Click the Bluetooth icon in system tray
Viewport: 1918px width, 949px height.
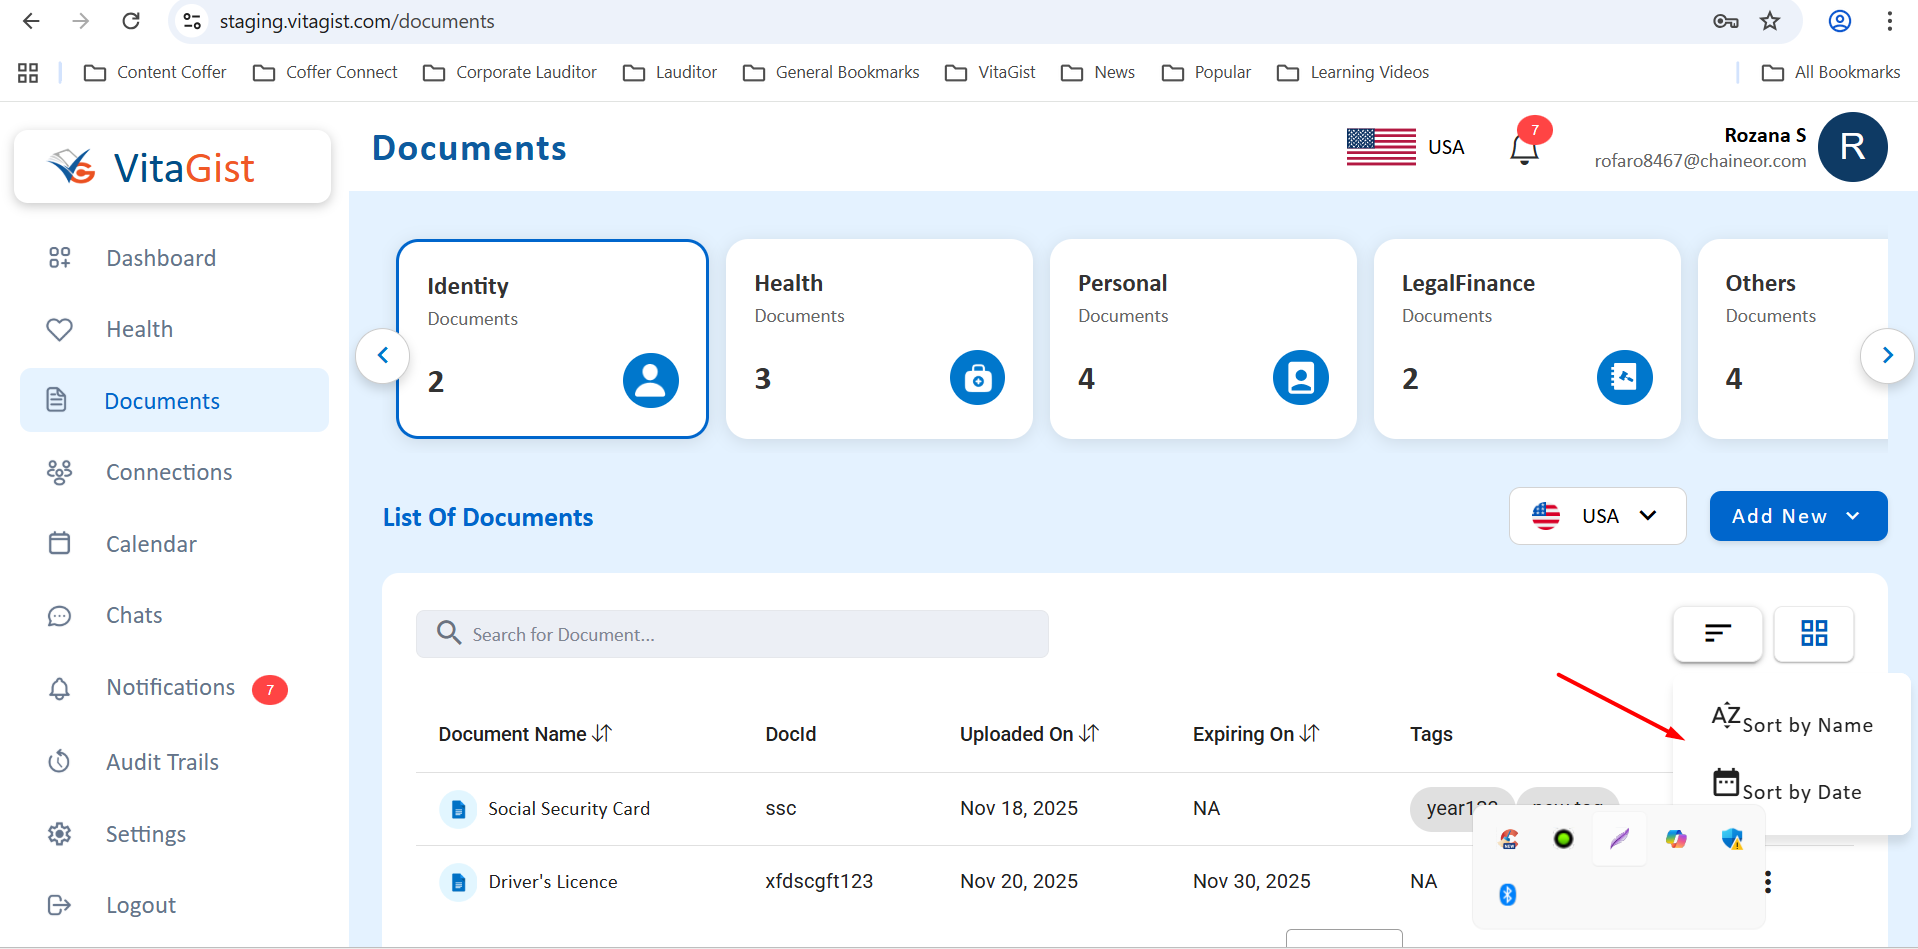point(1508,894)
